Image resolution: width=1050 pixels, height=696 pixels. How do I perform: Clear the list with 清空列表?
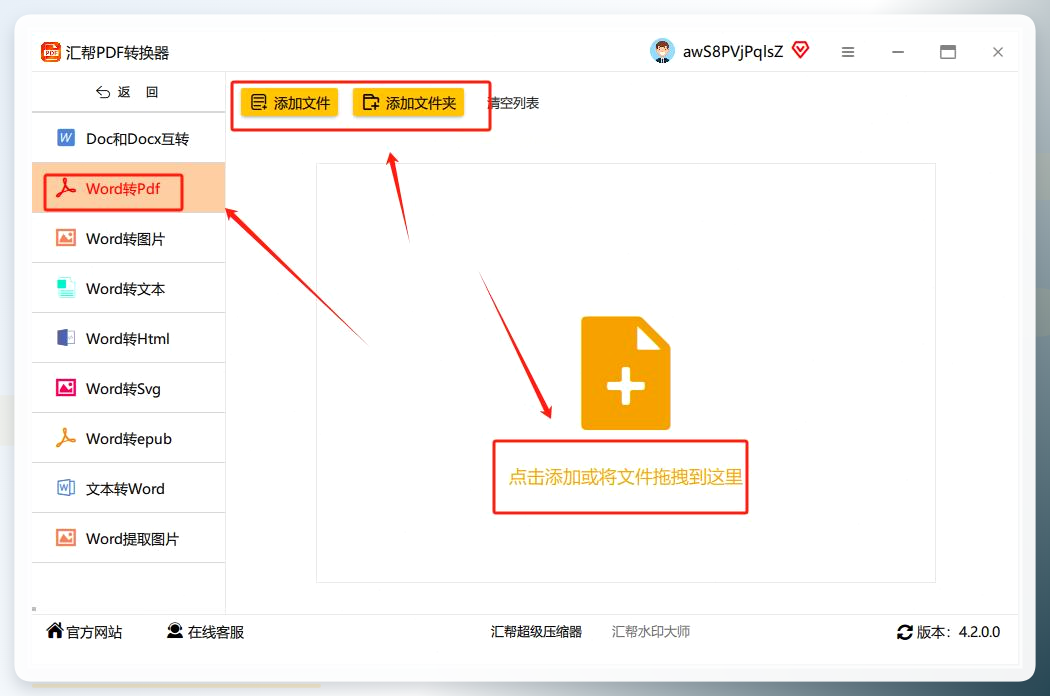tap(514, 103)
